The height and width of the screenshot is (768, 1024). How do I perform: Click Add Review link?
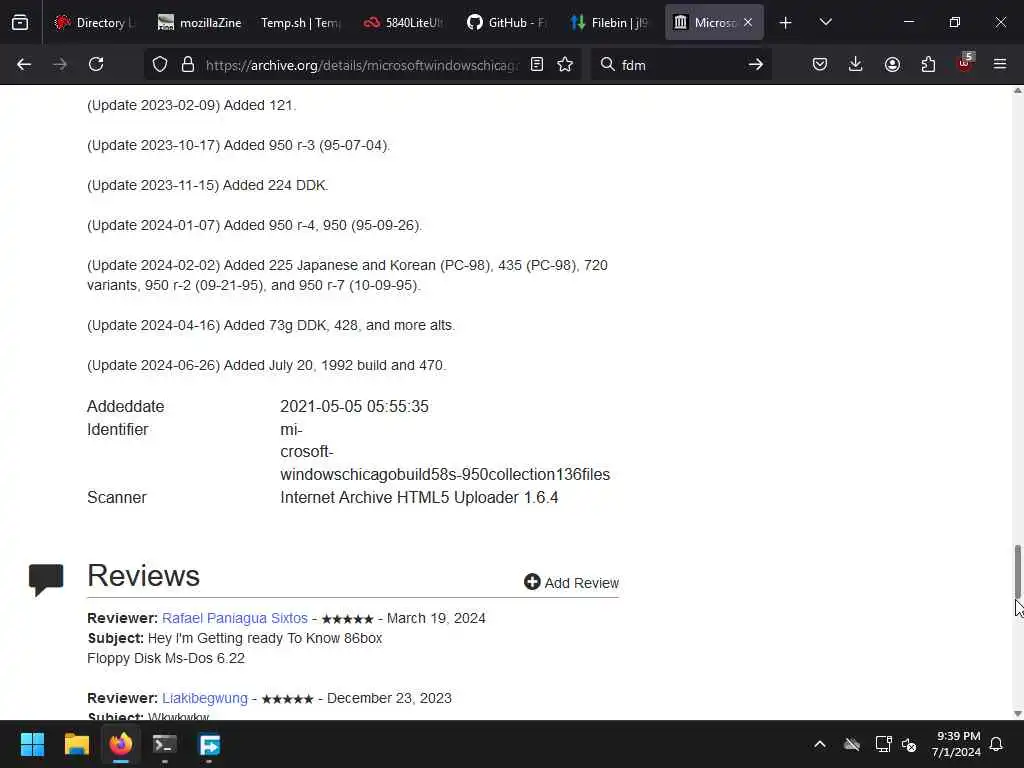571,583
